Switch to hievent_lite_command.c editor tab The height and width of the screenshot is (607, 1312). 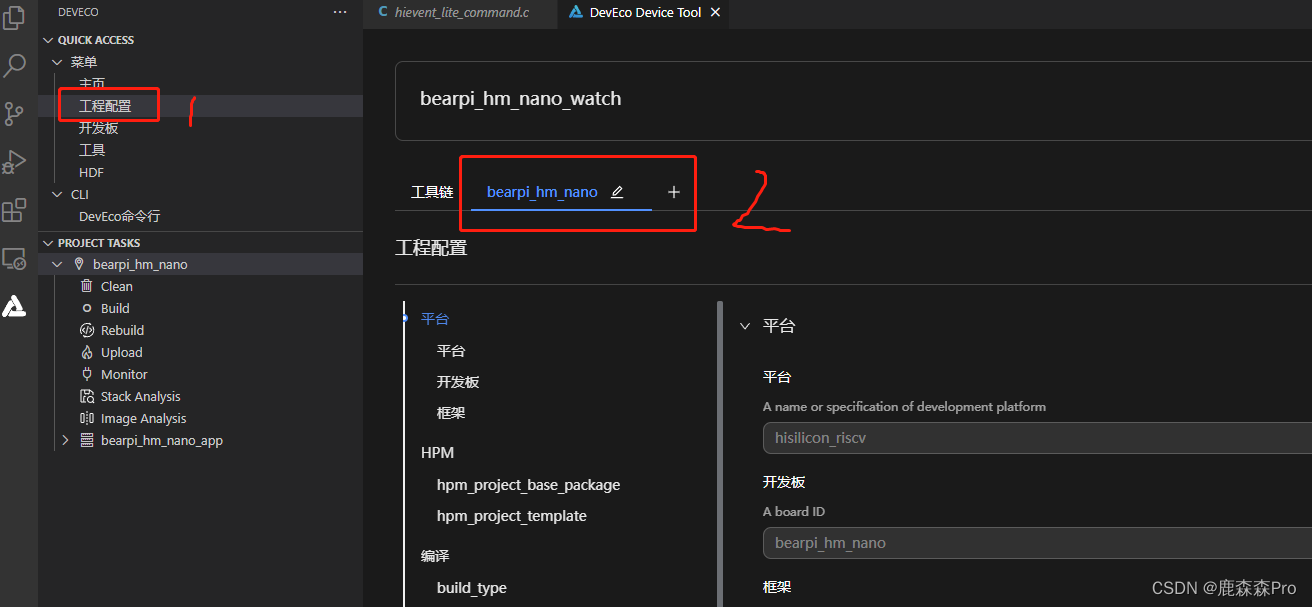(x=462, y=13)
